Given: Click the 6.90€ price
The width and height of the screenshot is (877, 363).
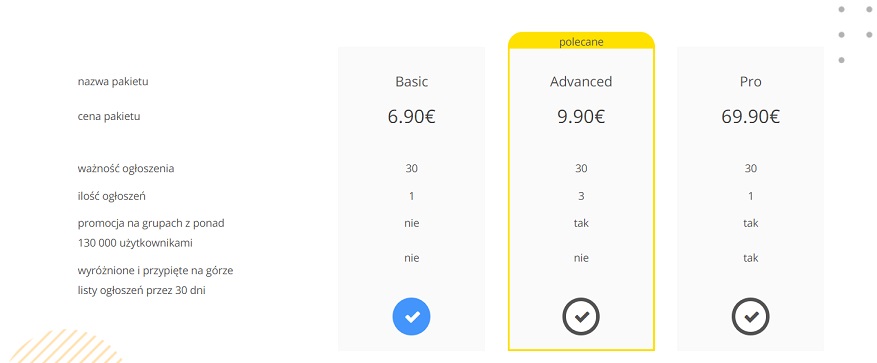Looking at the screenshot, I should 412,117.
